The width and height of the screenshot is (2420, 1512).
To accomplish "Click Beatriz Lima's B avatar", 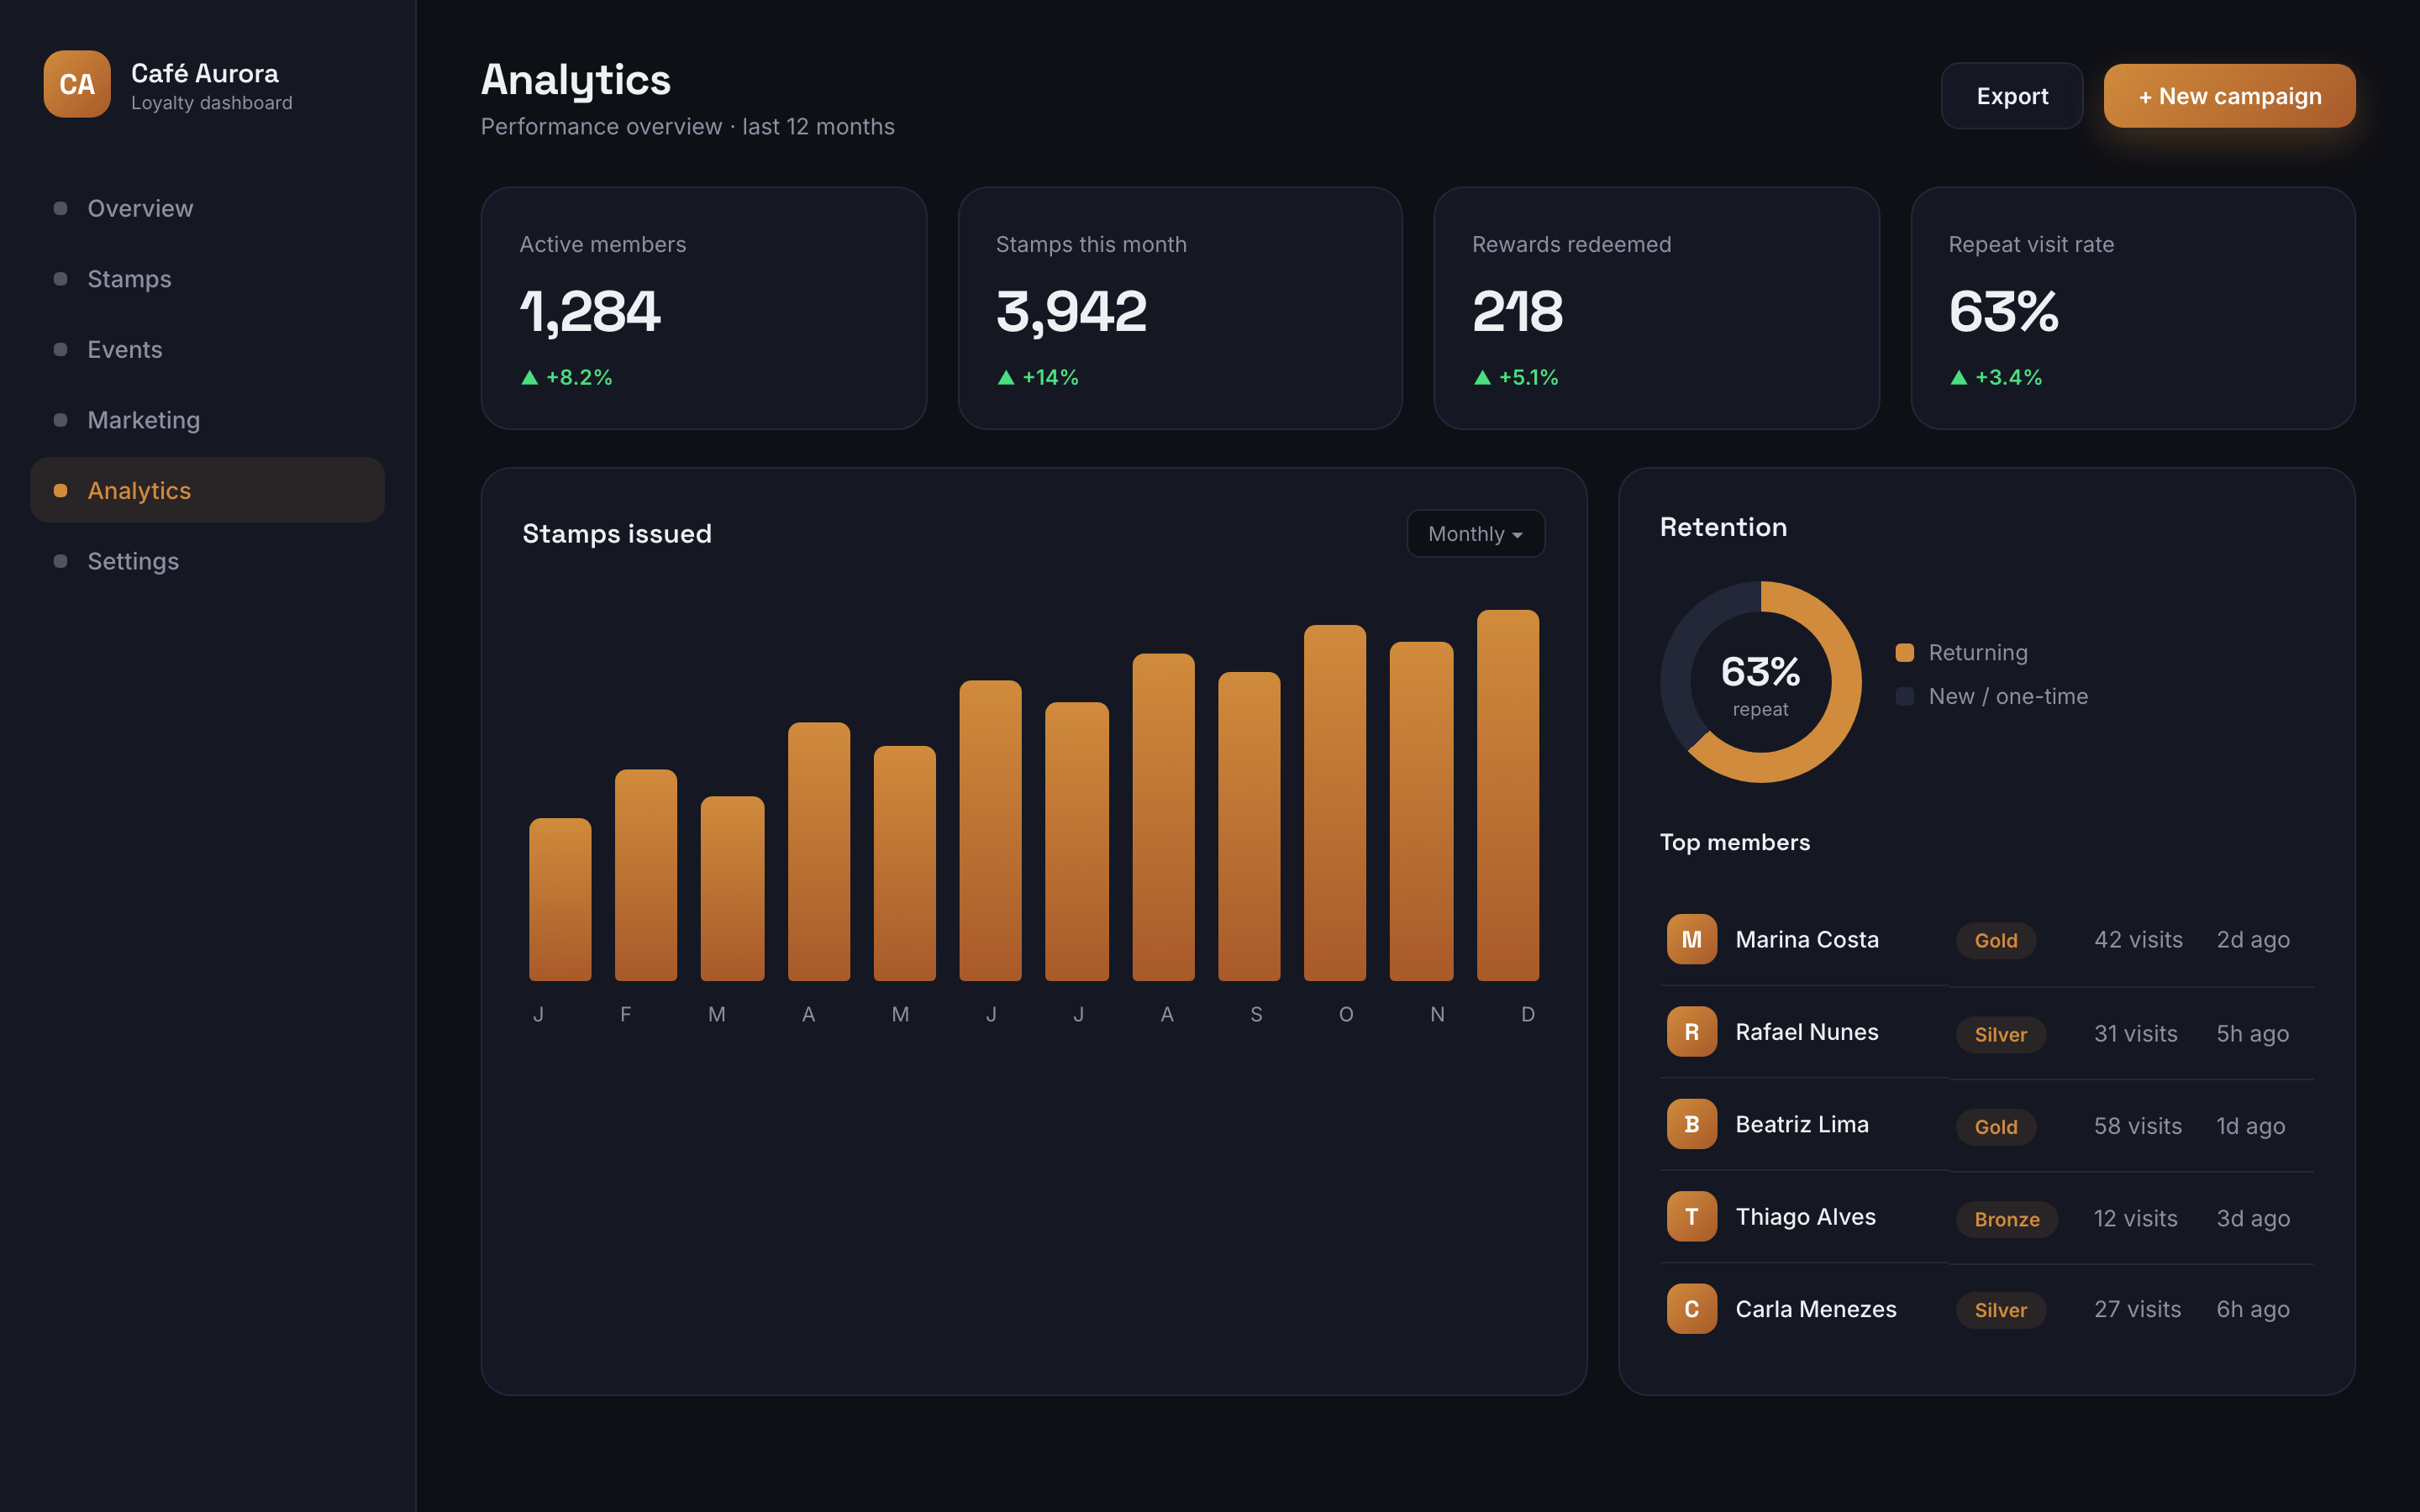I will pyautogui.click(x=1692, y=1124).
